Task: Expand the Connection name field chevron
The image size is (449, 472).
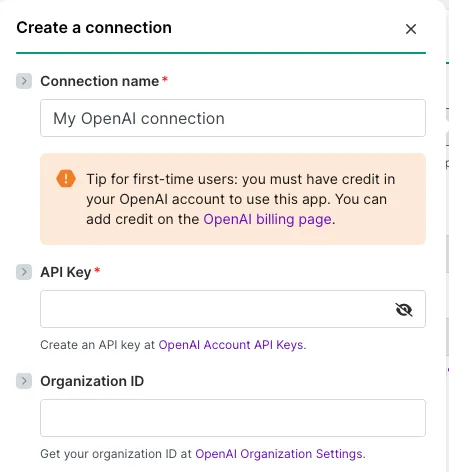Action: point(24,81)
